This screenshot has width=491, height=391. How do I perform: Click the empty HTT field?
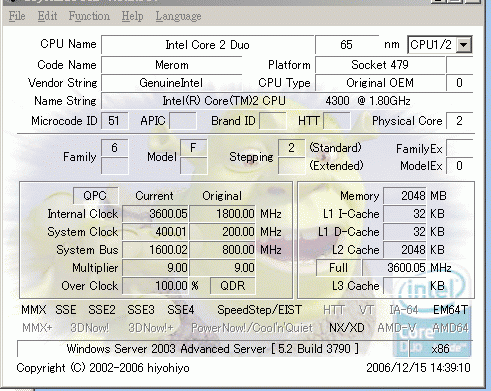(337, 121)
